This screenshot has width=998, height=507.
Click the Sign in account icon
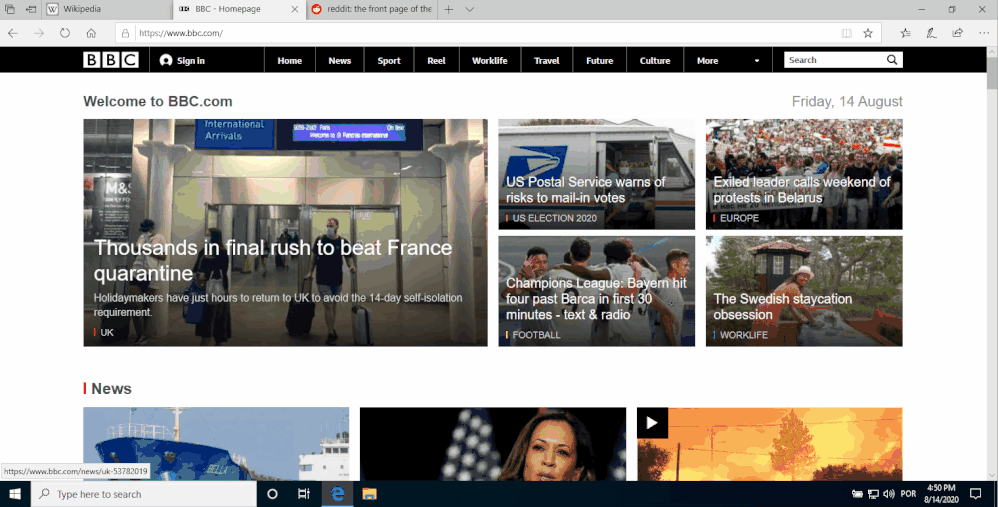pyautogui.click(x=166, y=60)
